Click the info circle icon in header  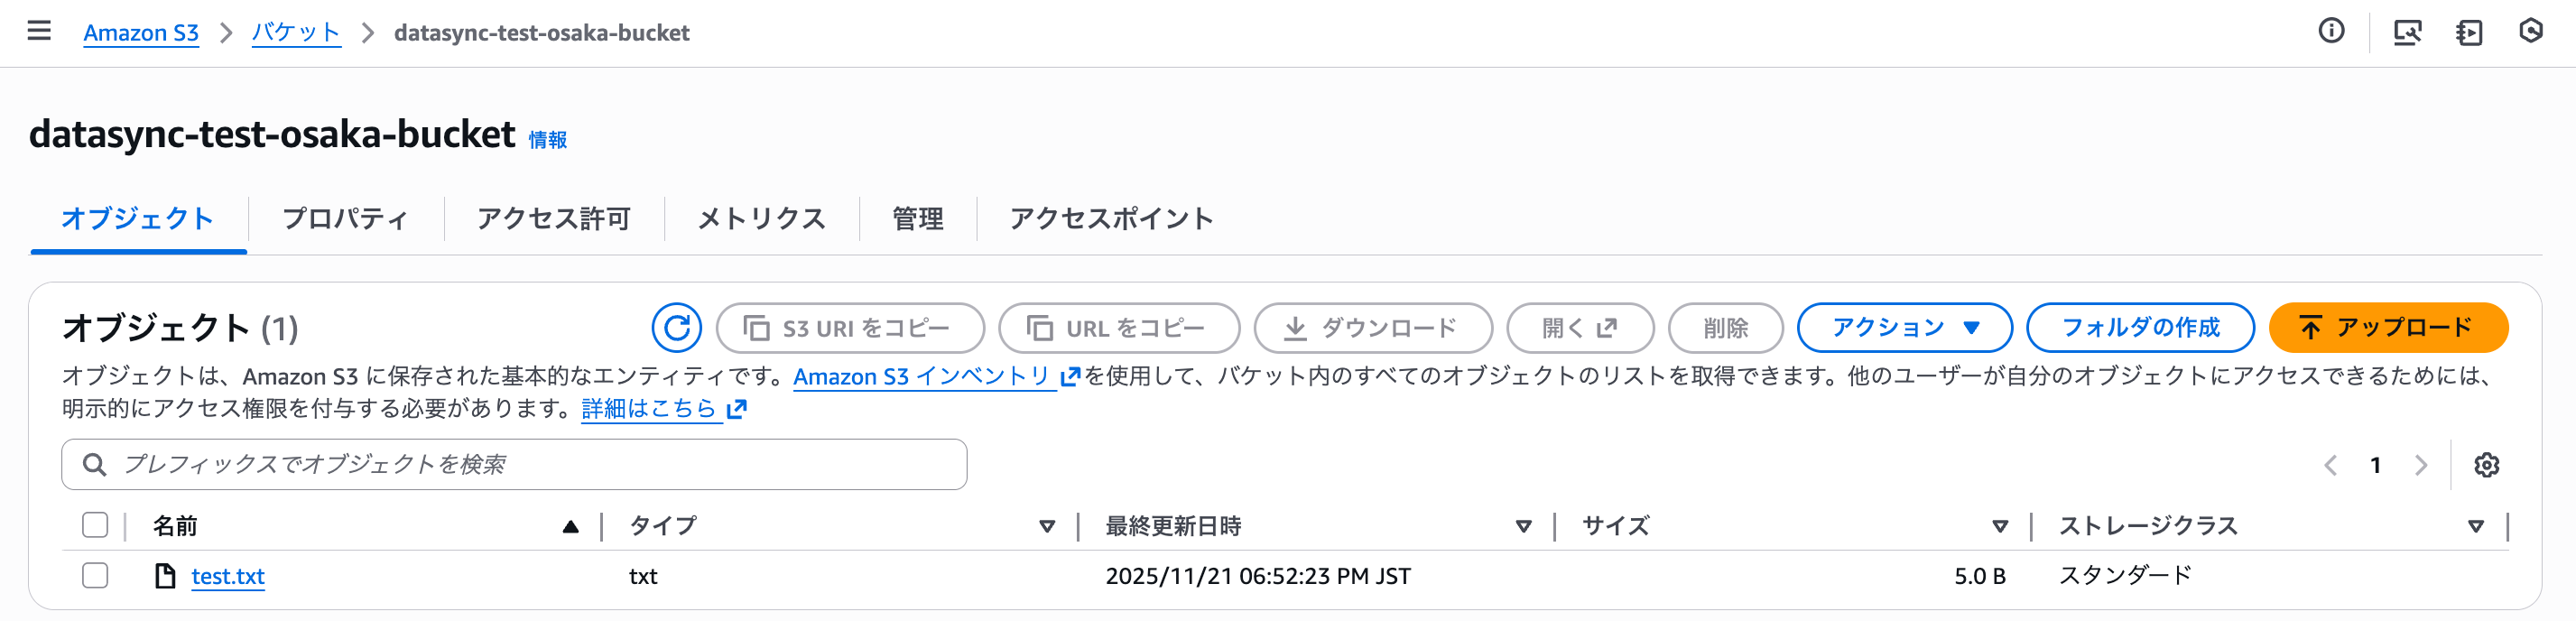(2331, 32)
